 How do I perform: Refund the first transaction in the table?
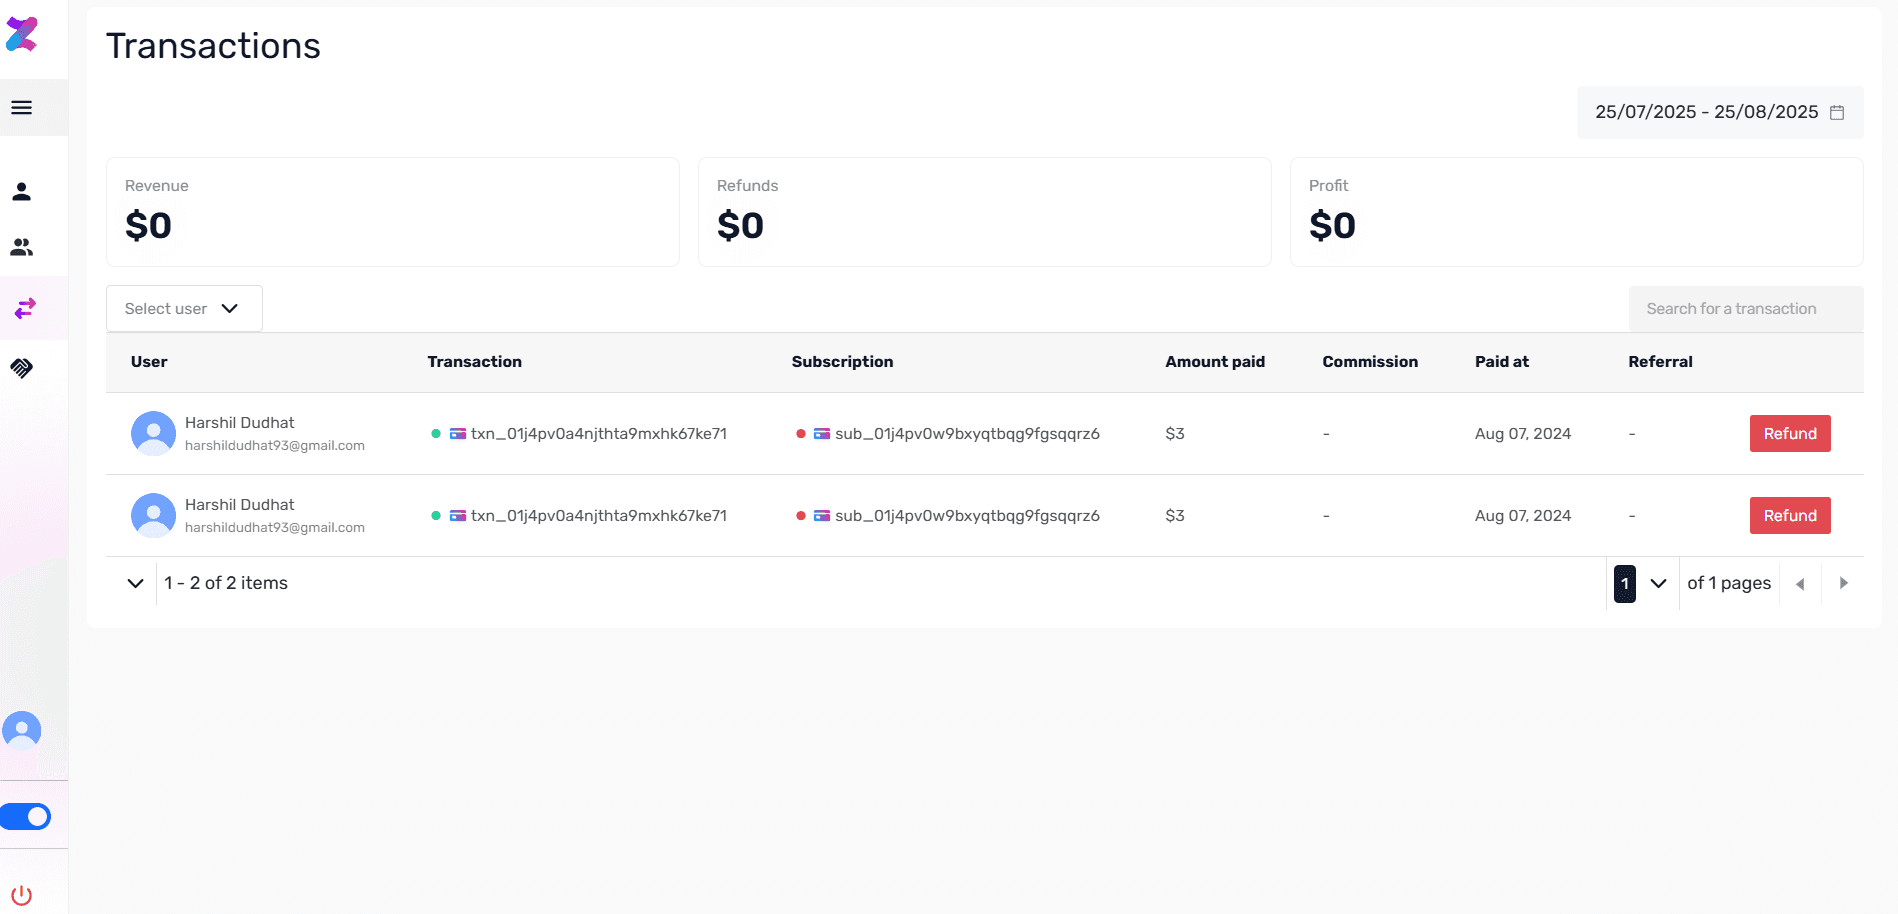point(1789,433)
